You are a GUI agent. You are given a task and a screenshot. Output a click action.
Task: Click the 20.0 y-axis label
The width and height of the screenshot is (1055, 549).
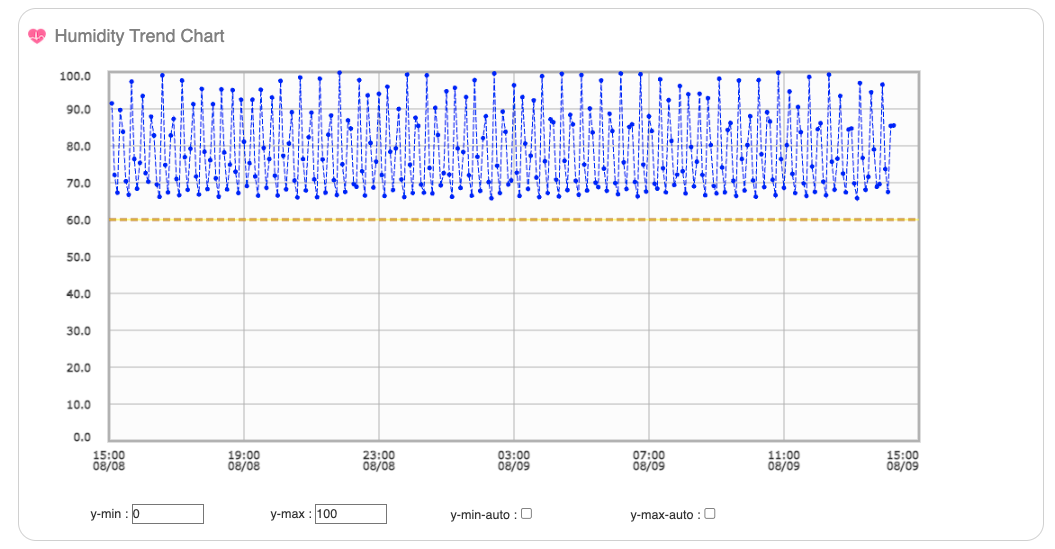[78, 368]
